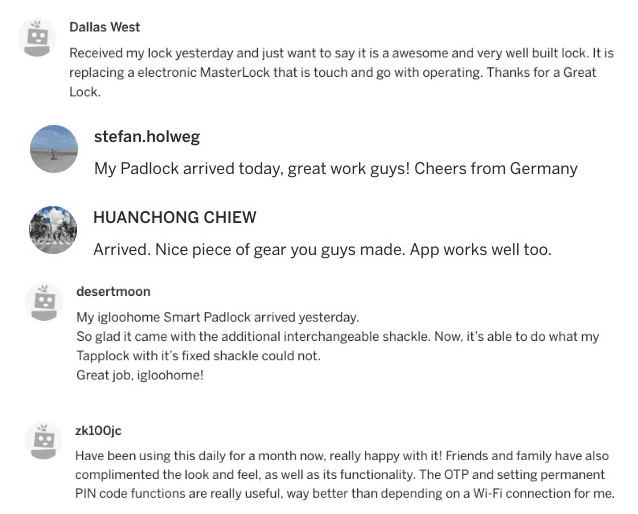Select the 'App works well too' comment

(x=322, y=249)
